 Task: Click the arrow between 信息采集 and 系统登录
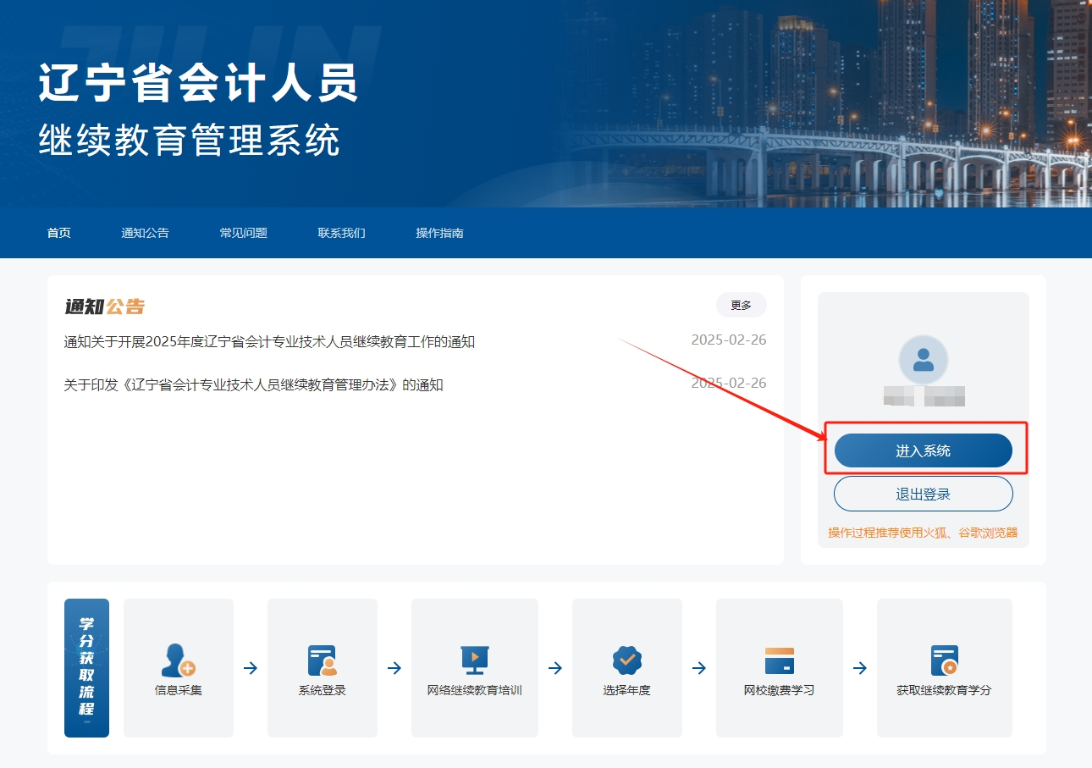tap(249, 666)
